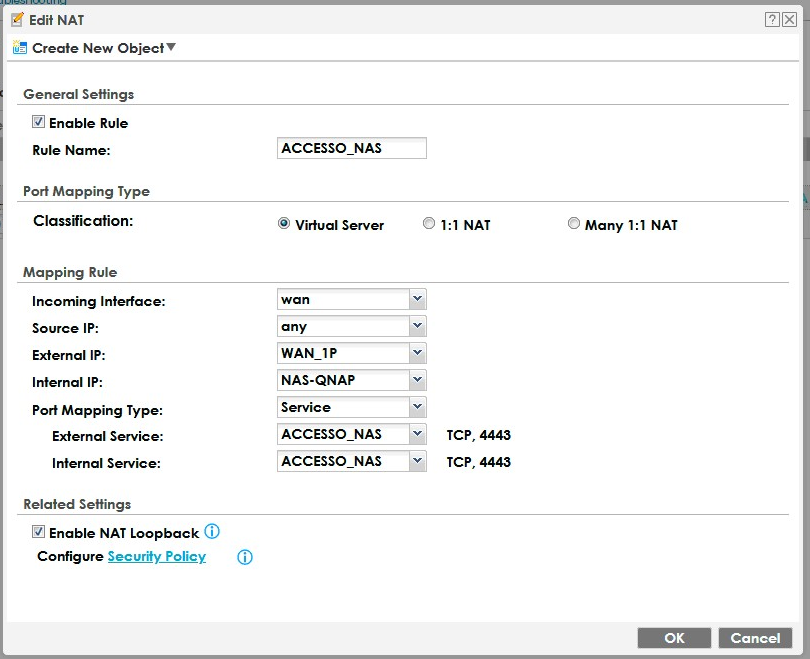Change the Port Mapping Type Service dropdown
The width and height of the screenshot is (810, 659).
pos(417,407)
